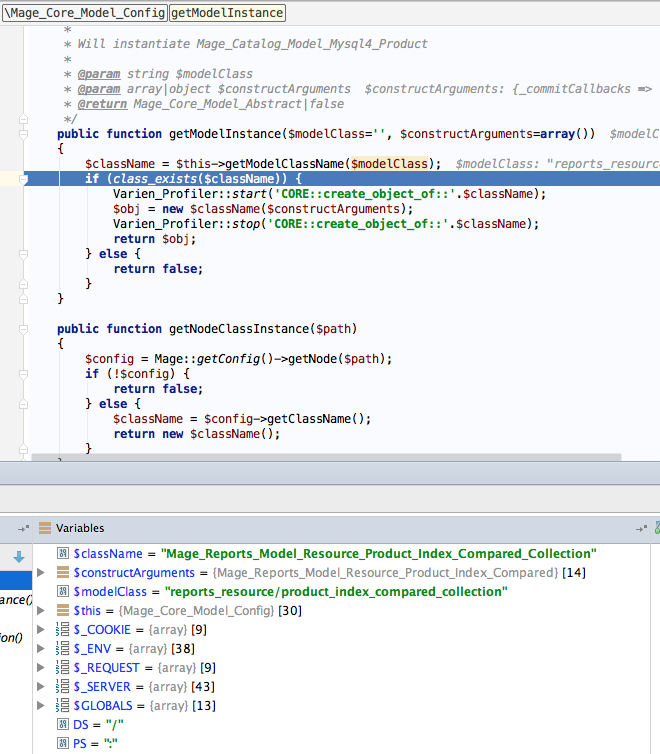Click the editor horizontal scrollbar
This screenshot has height=754, width=660.
pos(326,457)
